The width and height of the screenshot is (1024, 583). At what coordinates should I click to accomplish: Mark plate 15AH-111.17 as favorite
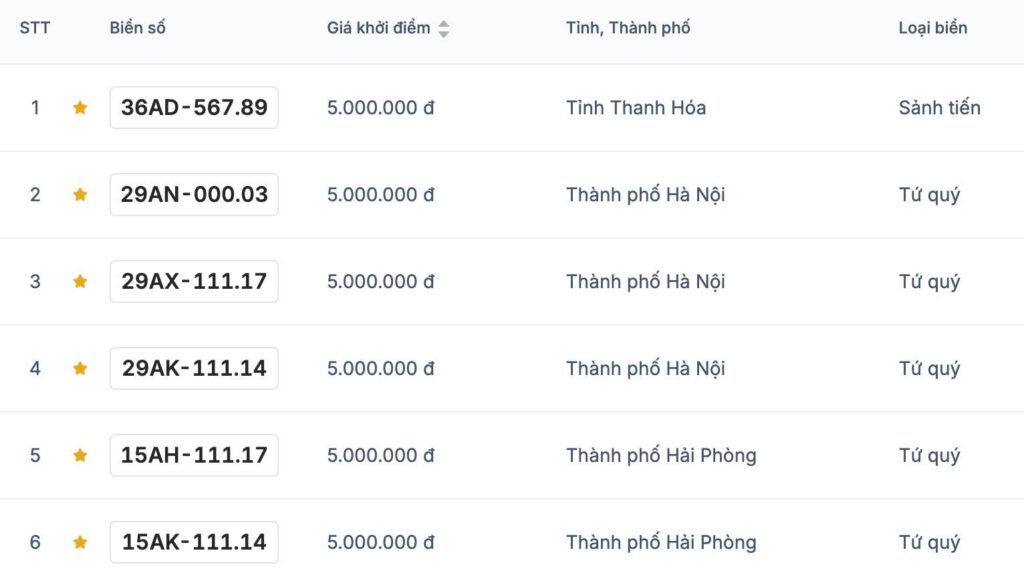click(x=80, y=455)
